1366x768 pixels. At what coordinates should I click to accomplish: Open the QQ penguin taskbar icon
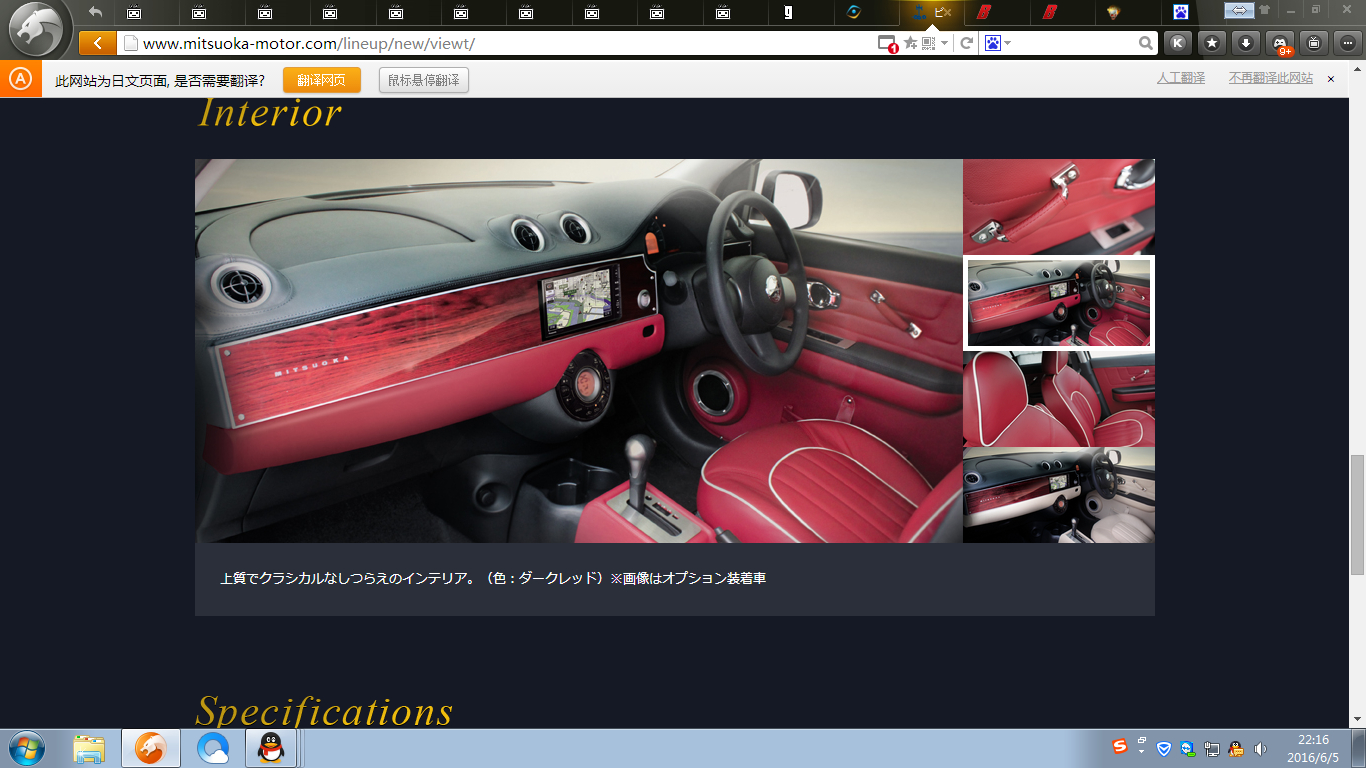click(270, 748)
